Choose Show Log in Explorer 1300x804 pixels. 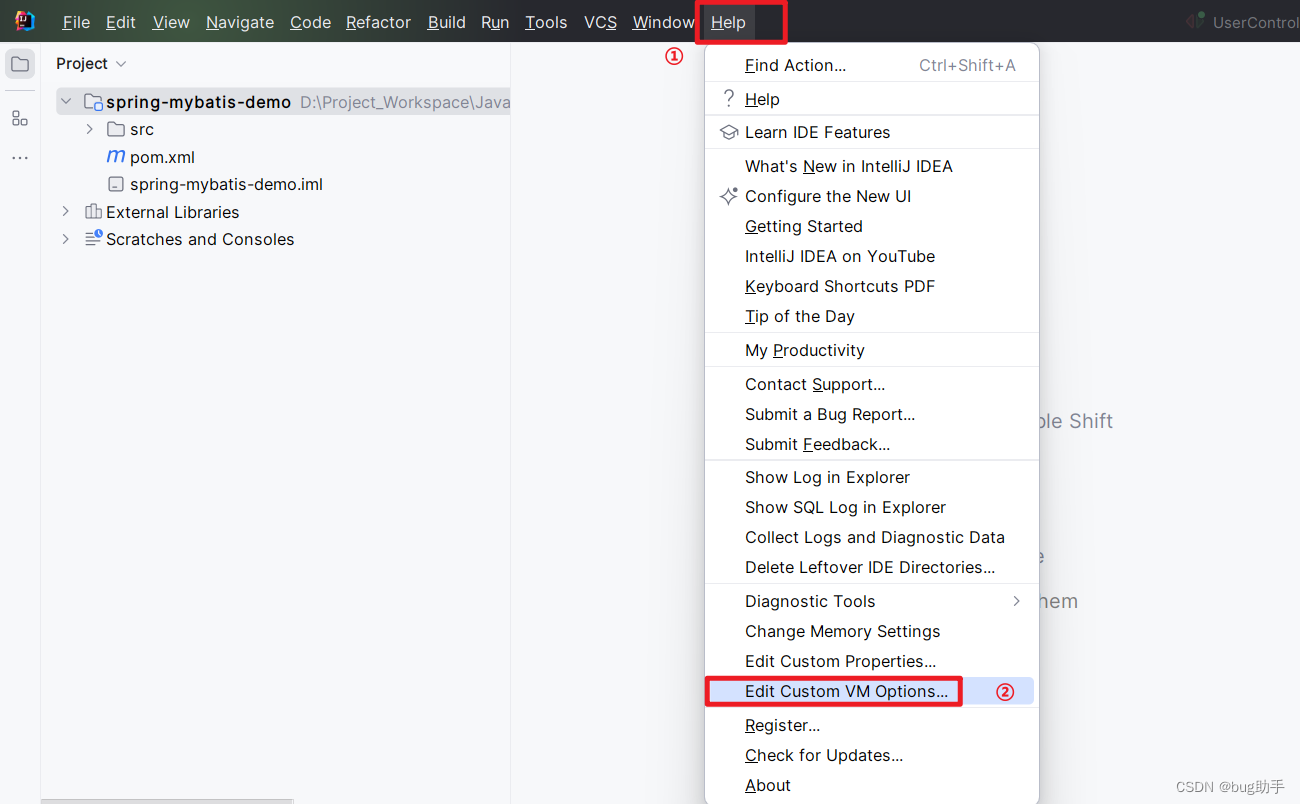(872, 477)
